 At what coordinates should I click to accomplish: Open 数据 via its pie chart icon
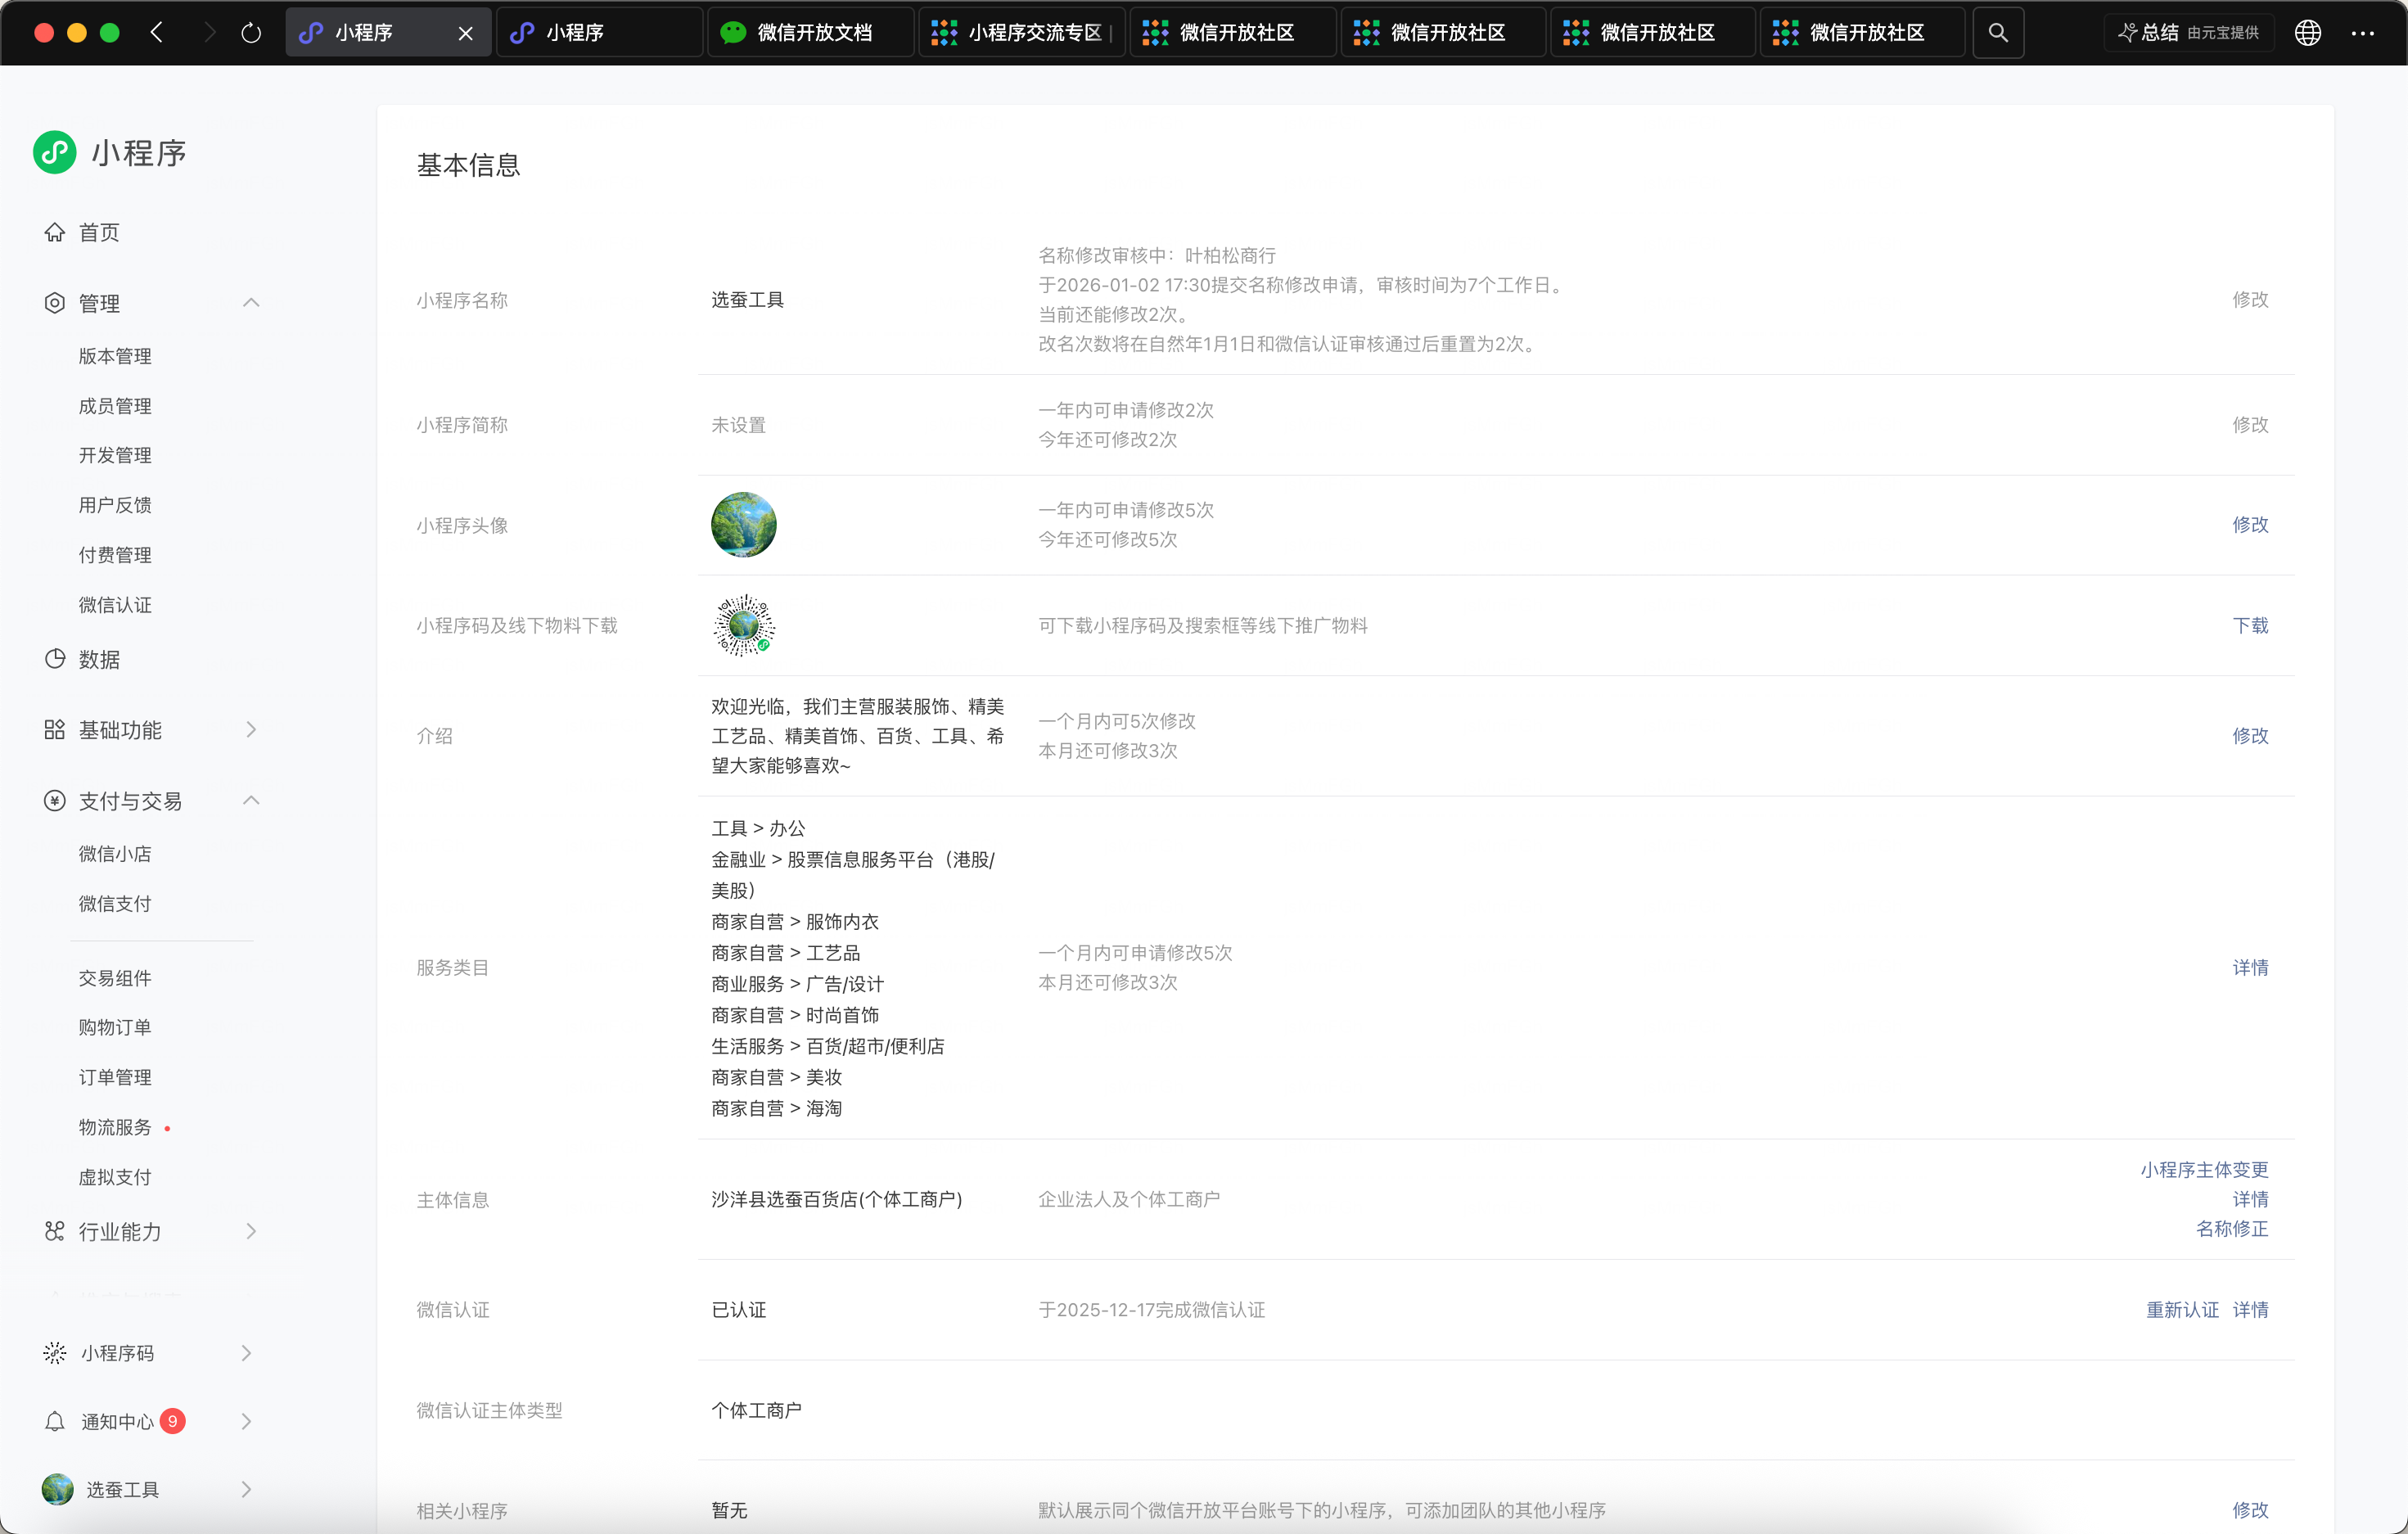[x=55, y=659]
